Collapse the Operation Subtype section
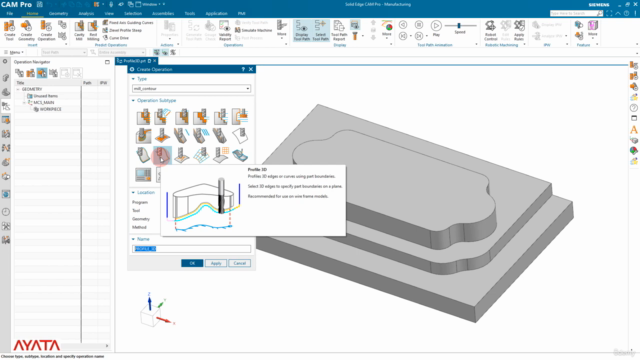Viewport: 640px width, 360px height. click(x=133, y=100)
